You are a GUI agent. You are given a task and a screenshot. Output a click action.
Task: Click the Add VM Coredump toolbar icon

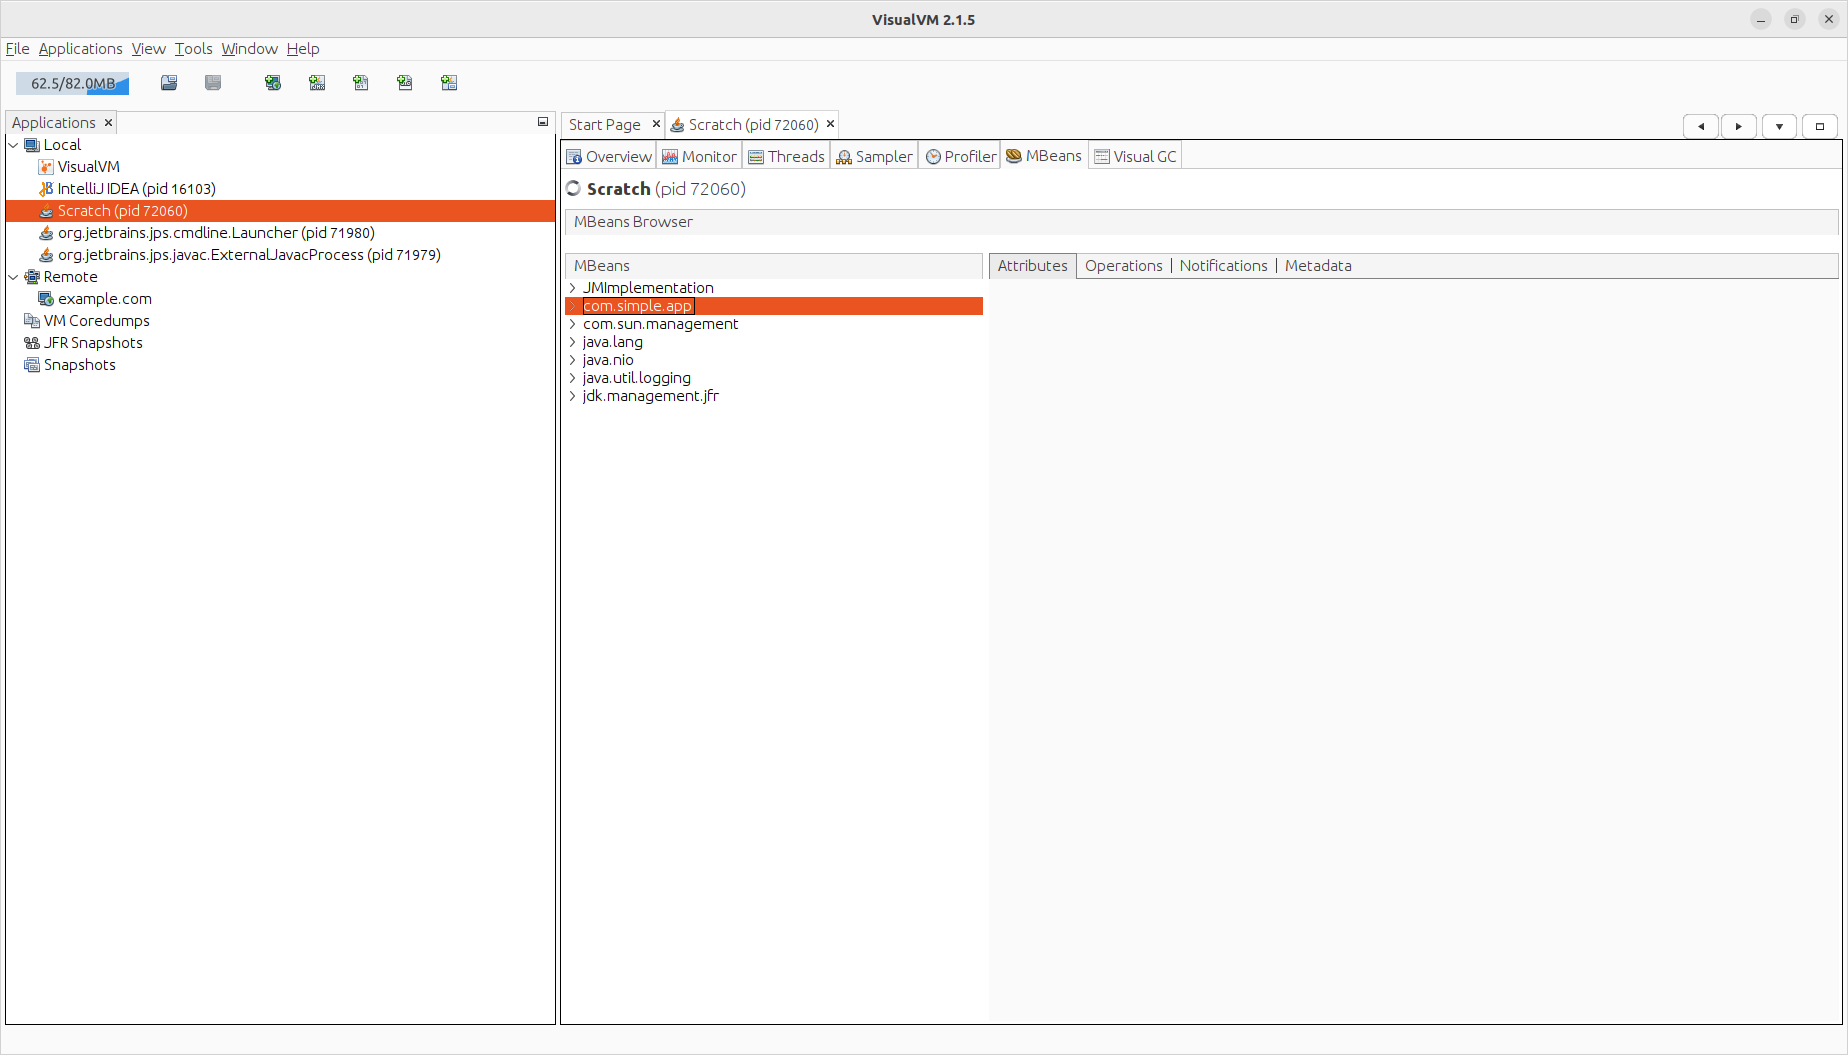pyautogui.click(x=361, y=83)
